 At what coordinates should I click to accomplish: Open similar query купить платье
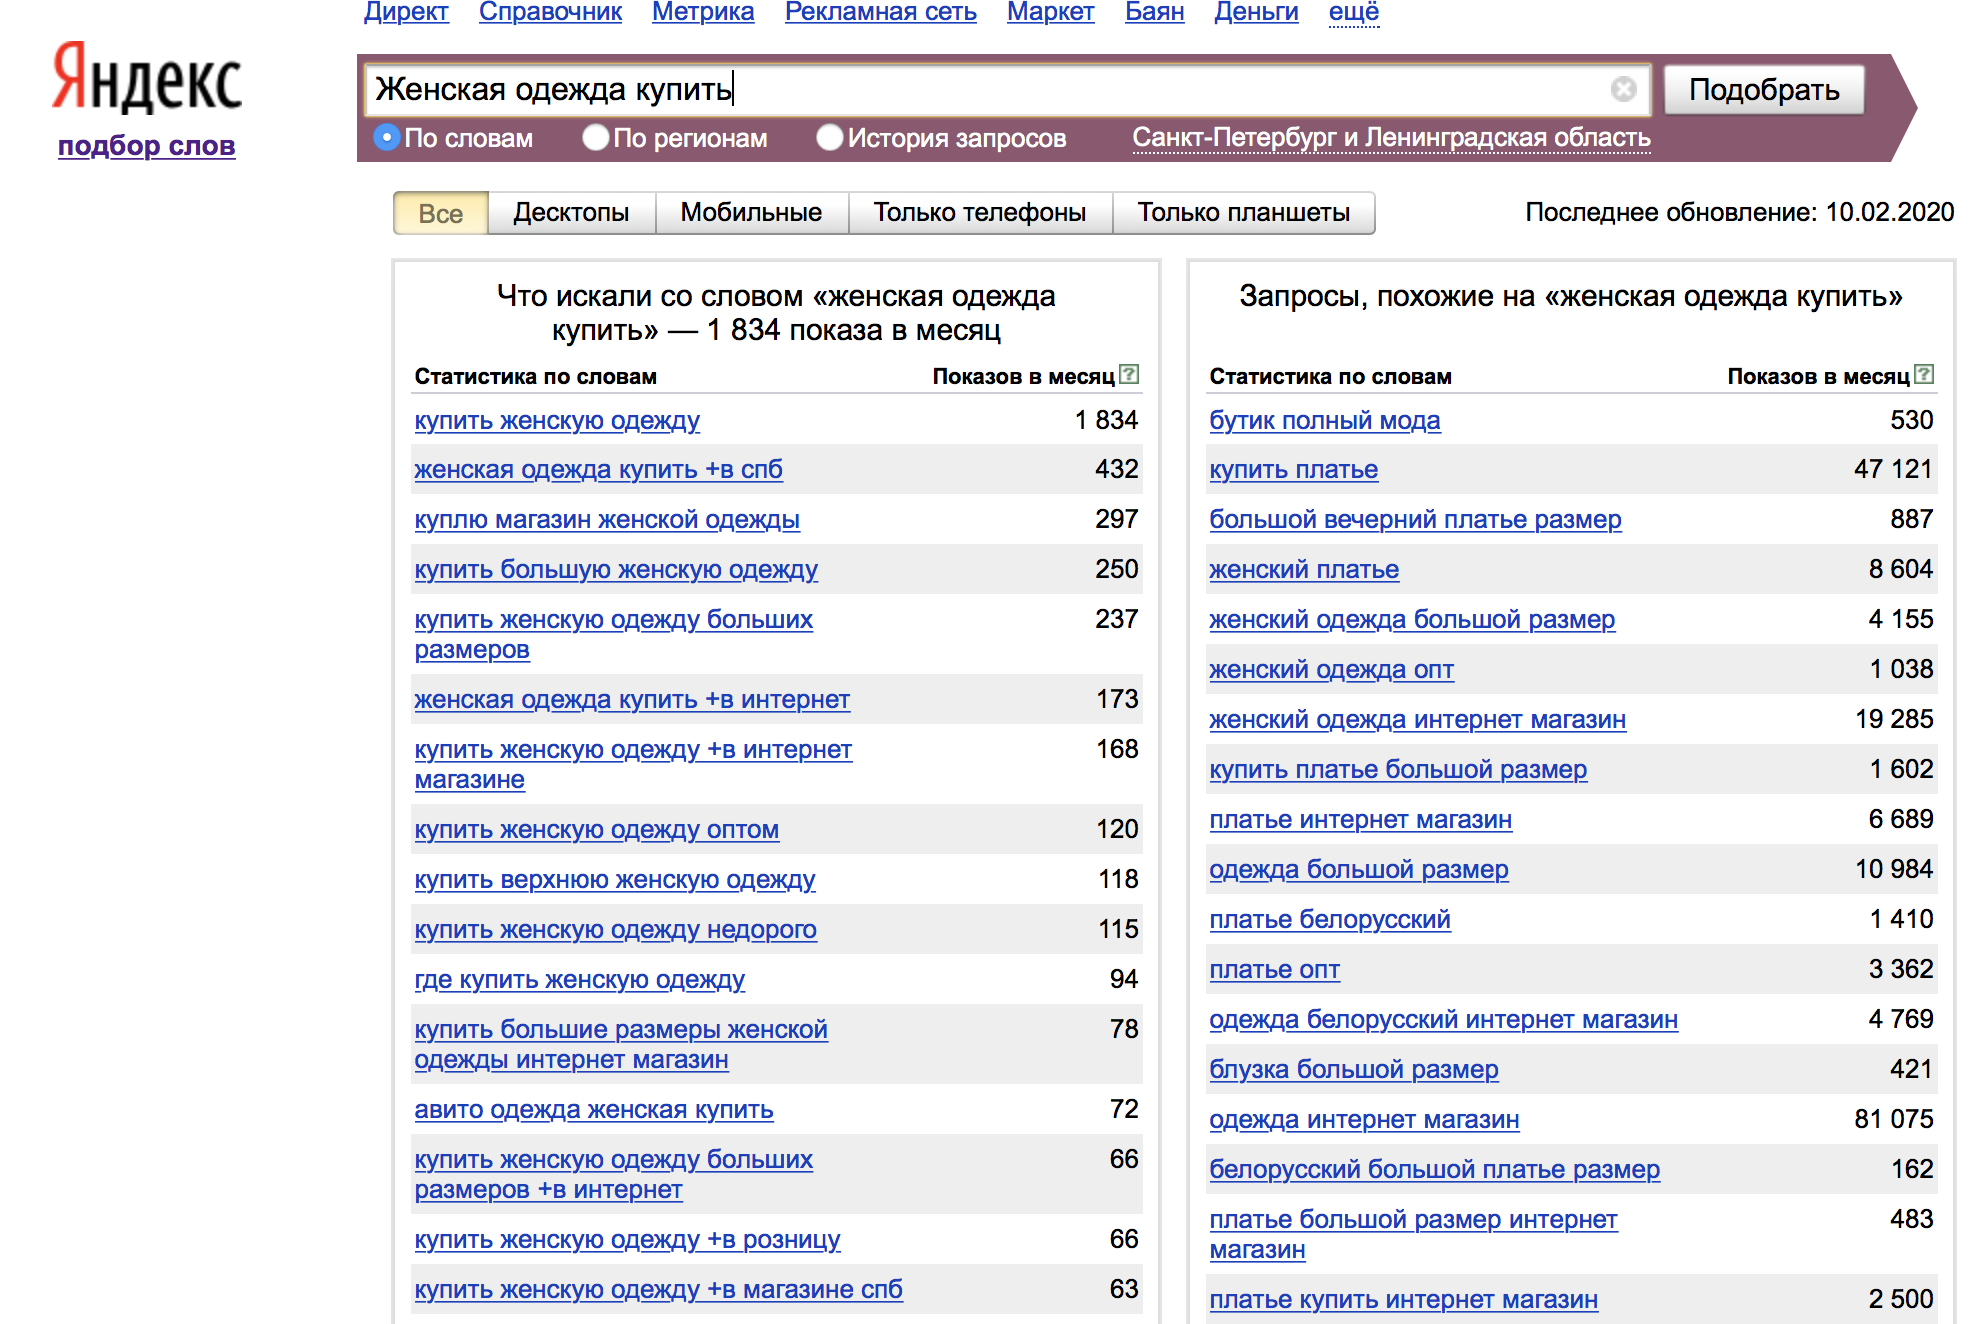click(1294, 470)
